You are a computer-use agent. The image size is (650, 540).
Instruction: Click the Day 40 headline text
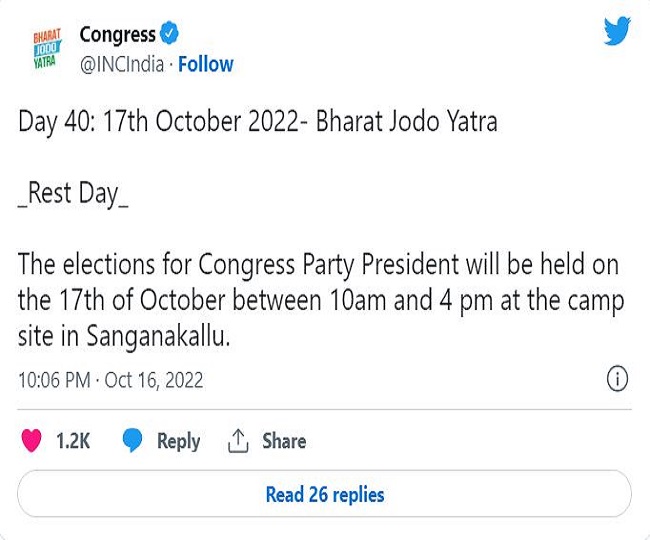(257, 122)
